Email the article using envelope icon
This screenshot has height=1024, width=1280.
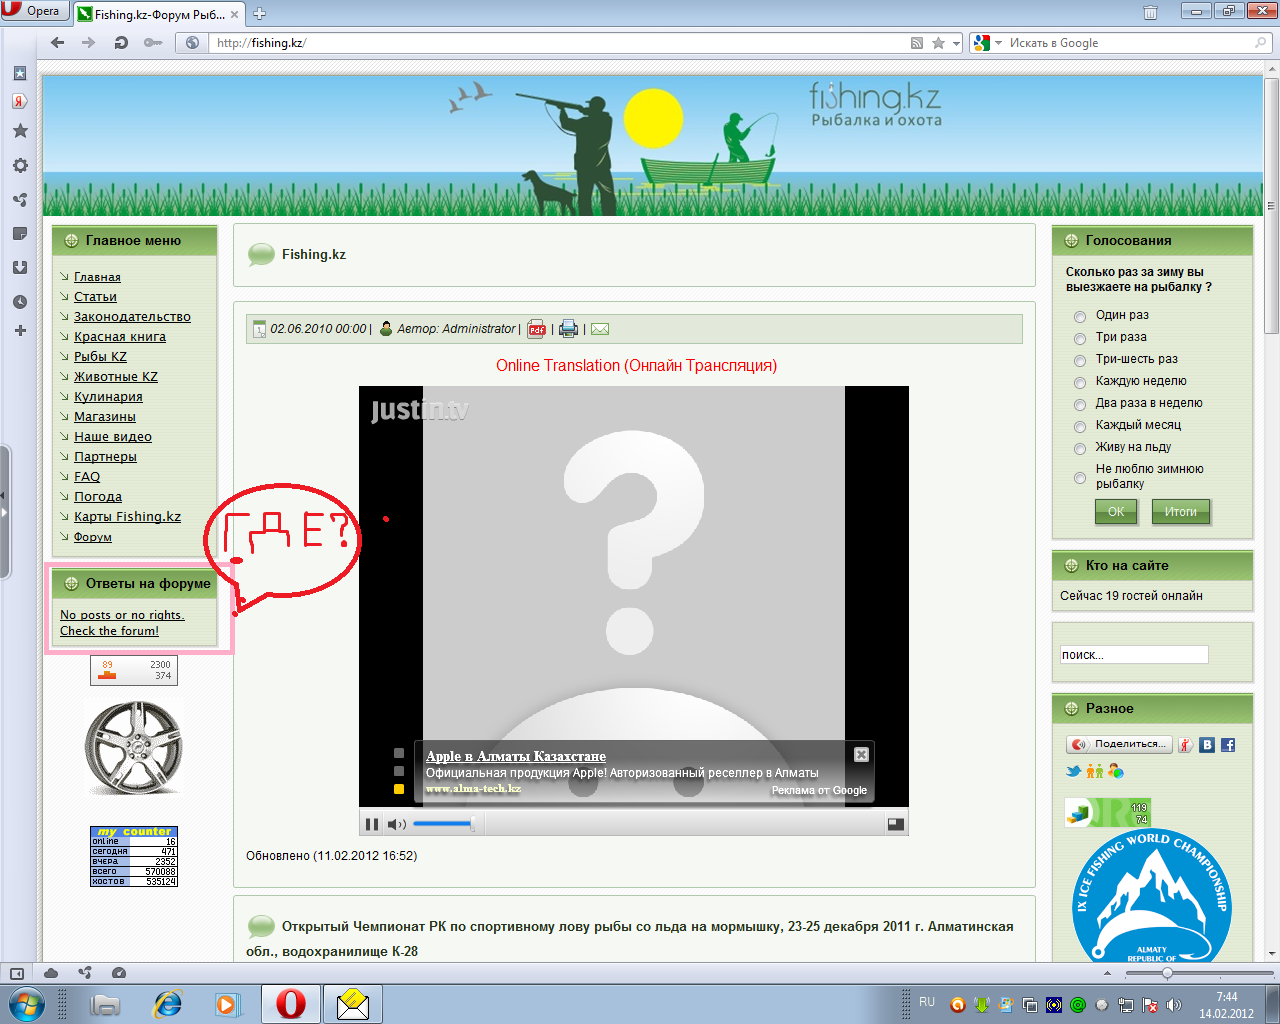point(600,329)
